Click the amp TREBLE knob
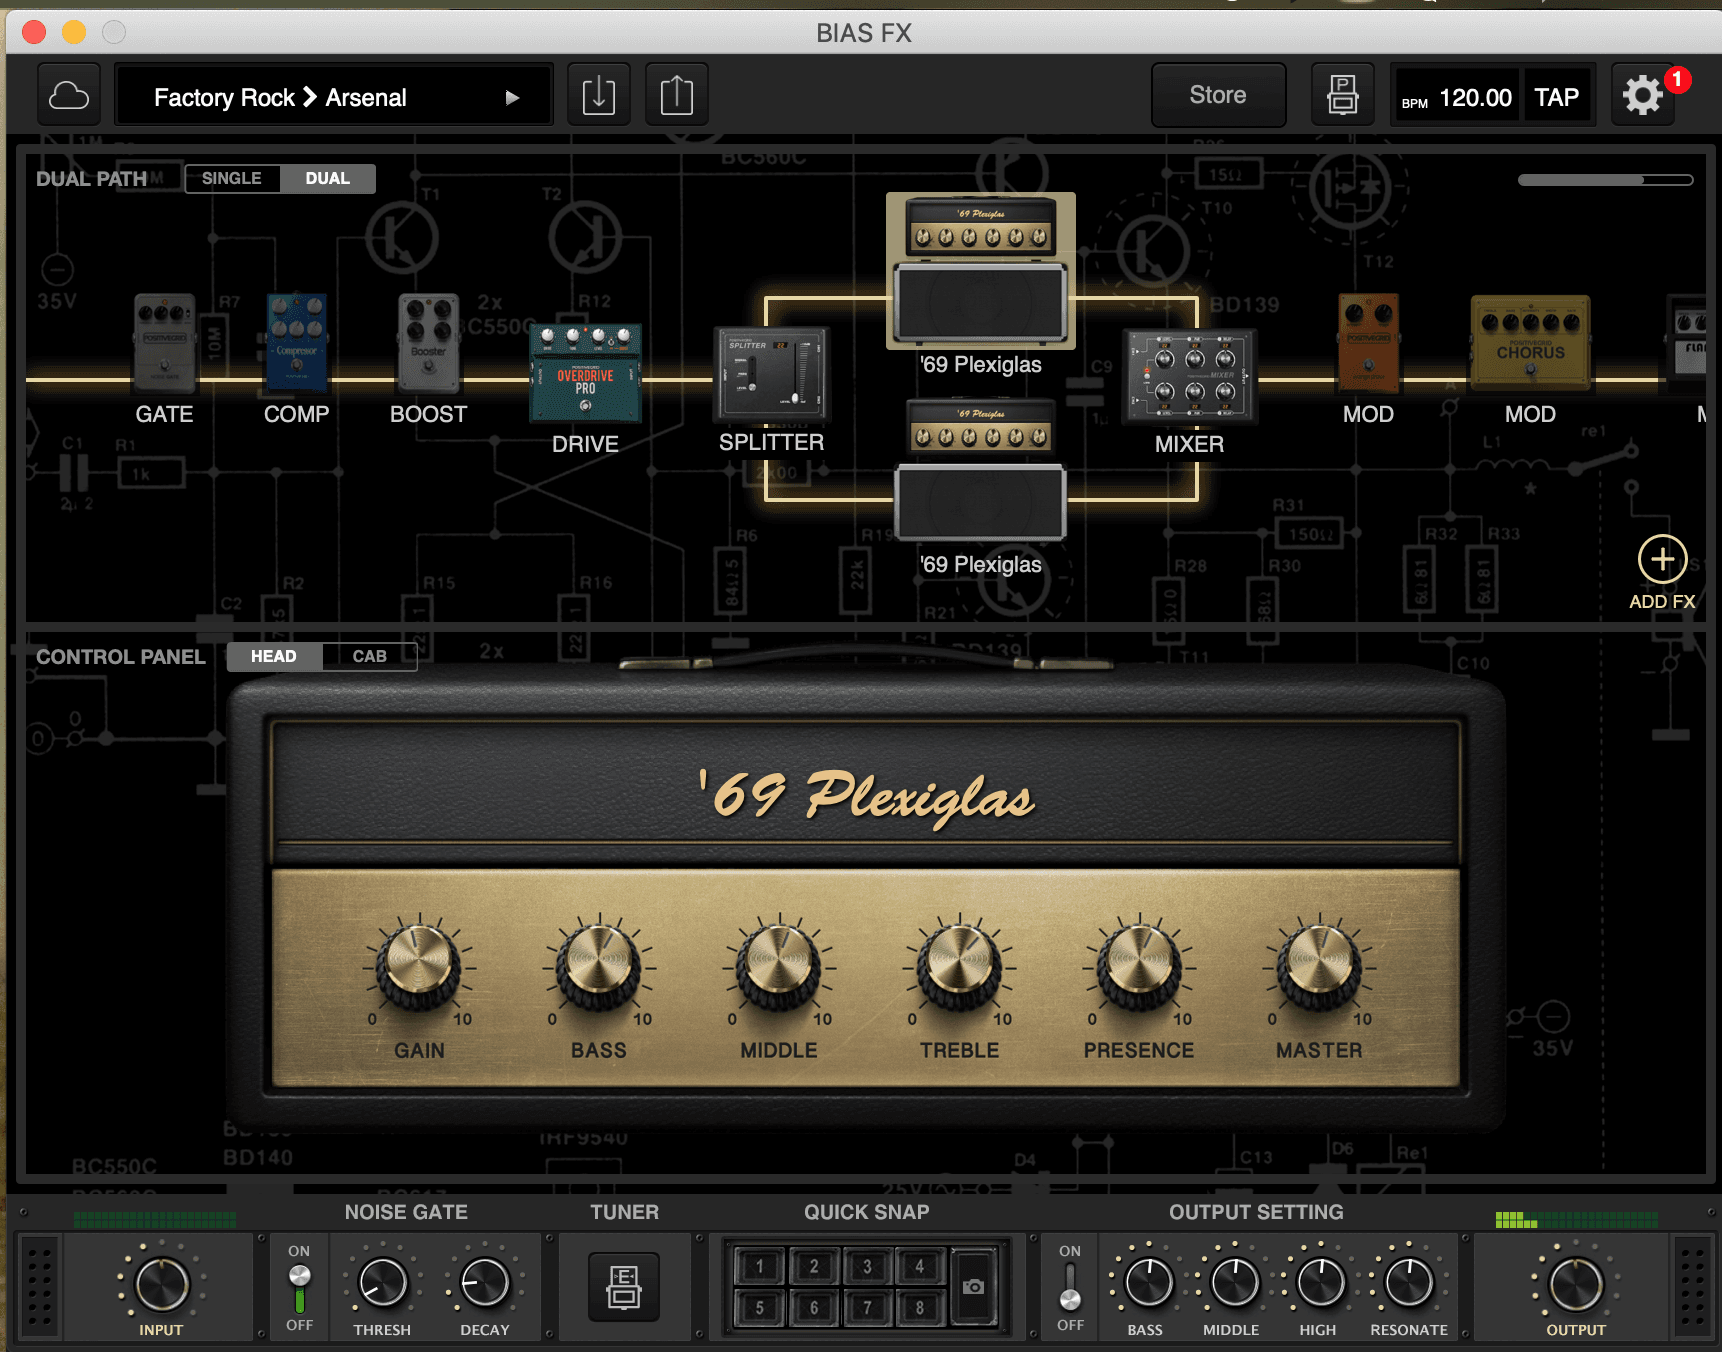This screenshot has height=1352, width=1722. (959, 964)
